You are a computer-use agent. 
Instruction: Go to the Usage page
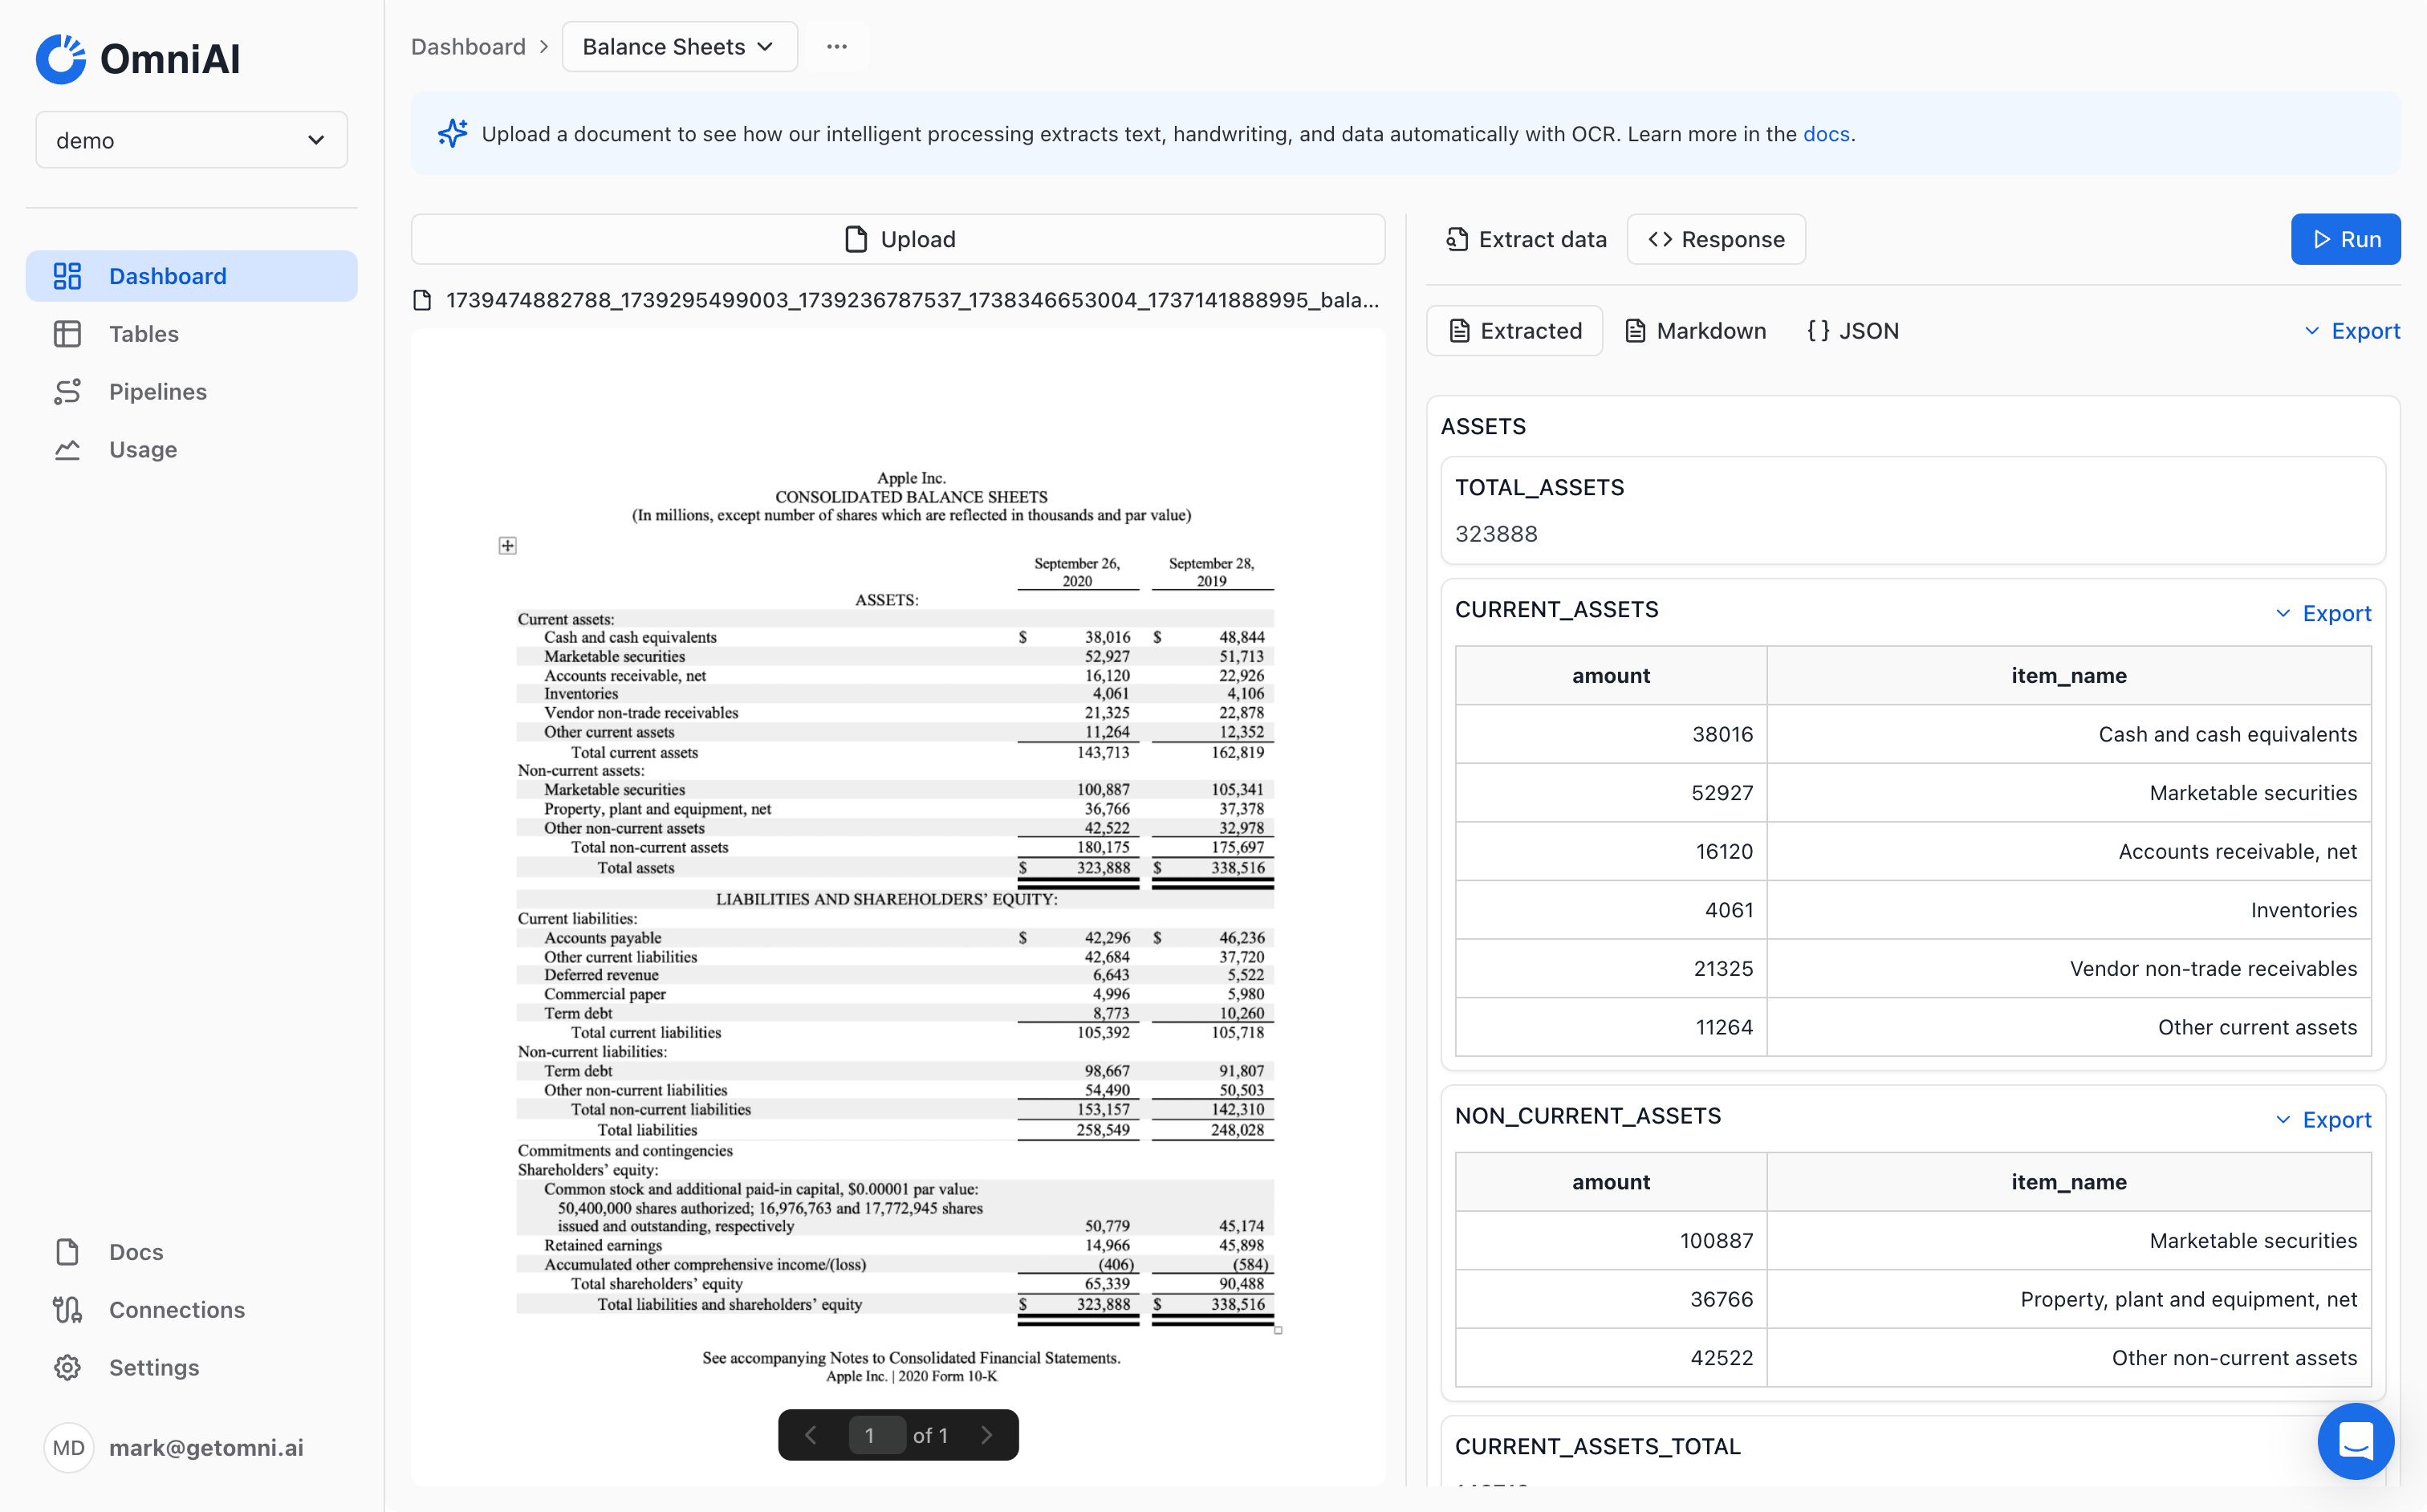pos(142,450)
